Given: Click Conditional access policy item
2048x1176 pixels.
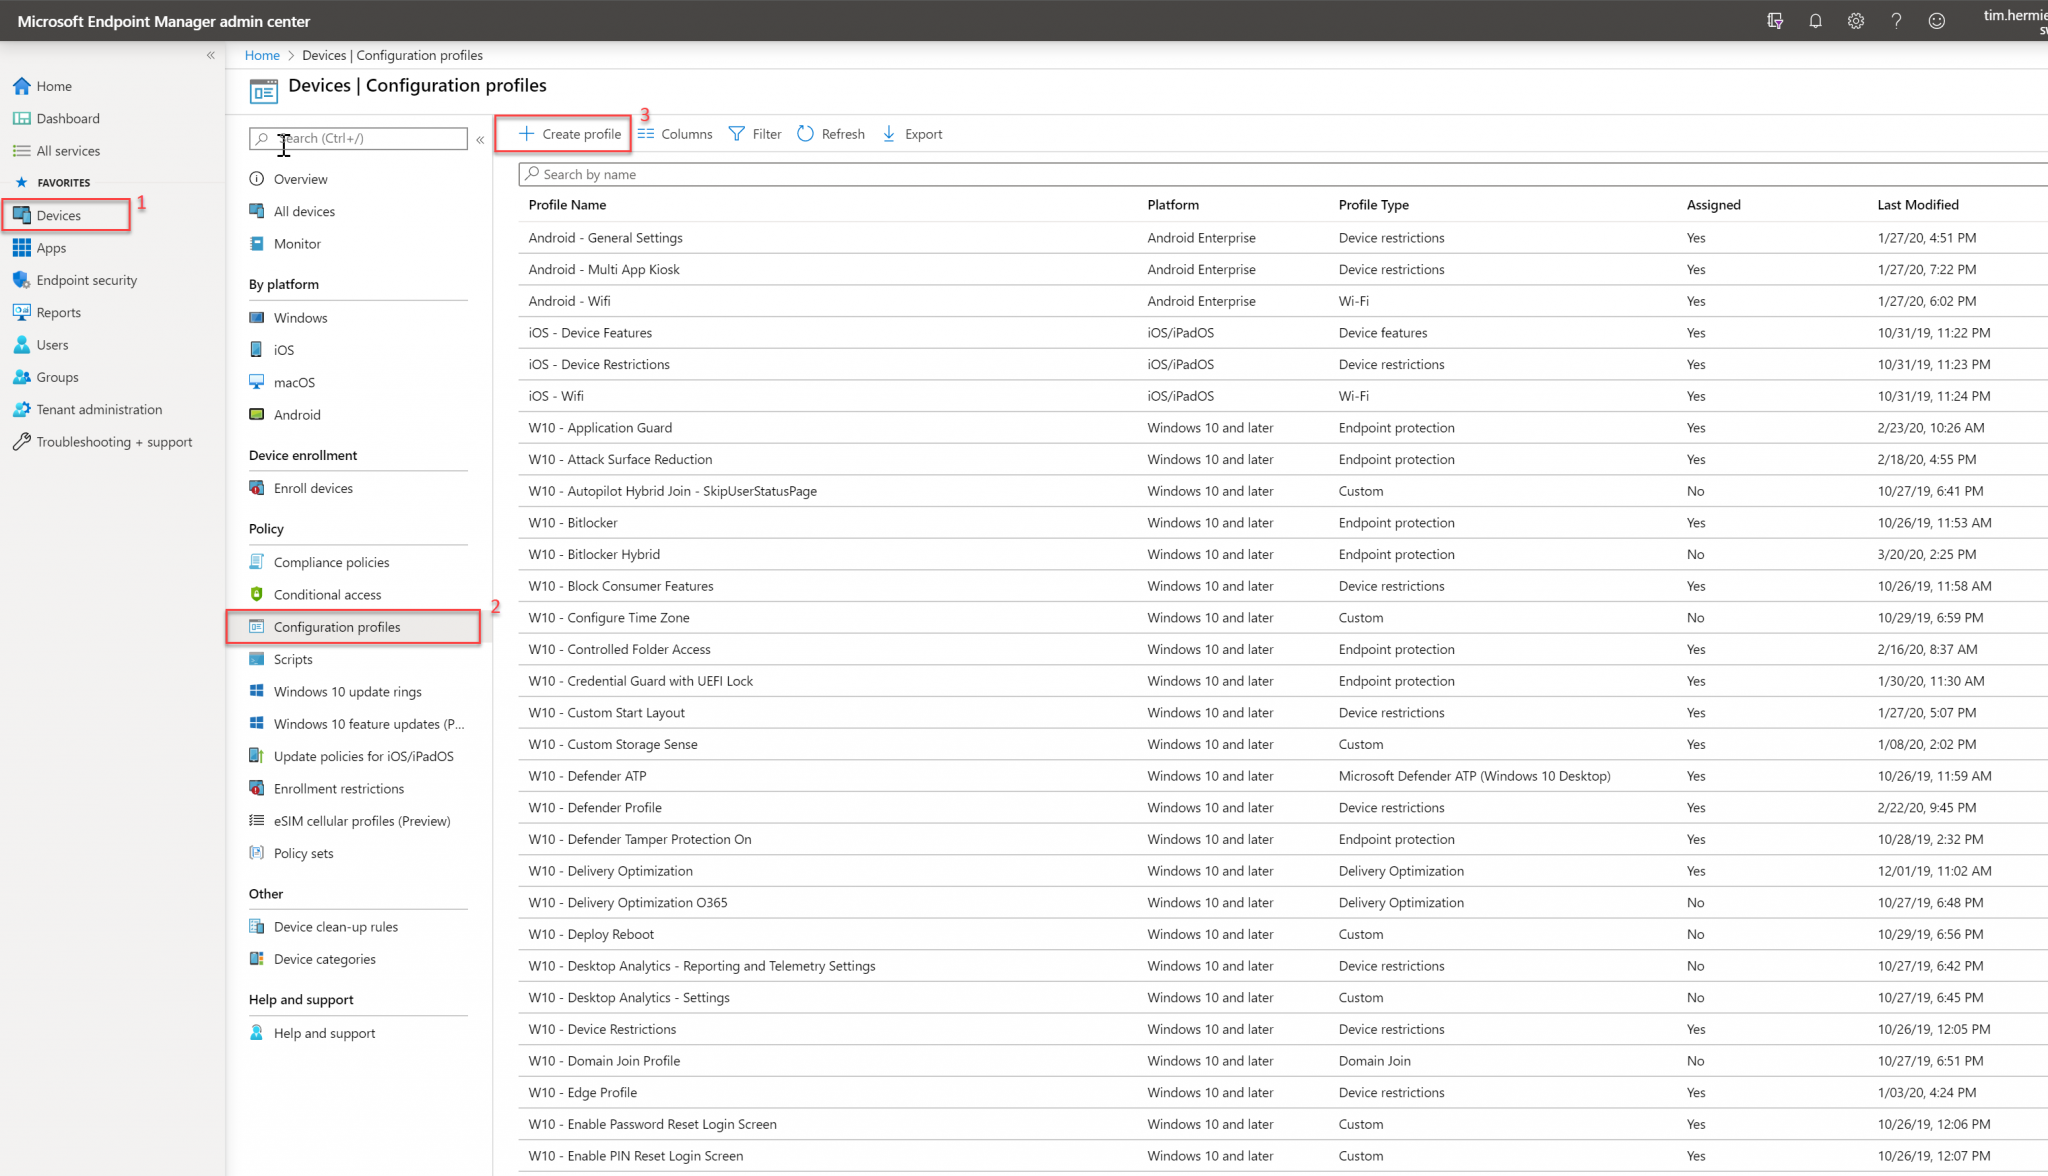Looking at the screenshot, I should pos(326,594).
